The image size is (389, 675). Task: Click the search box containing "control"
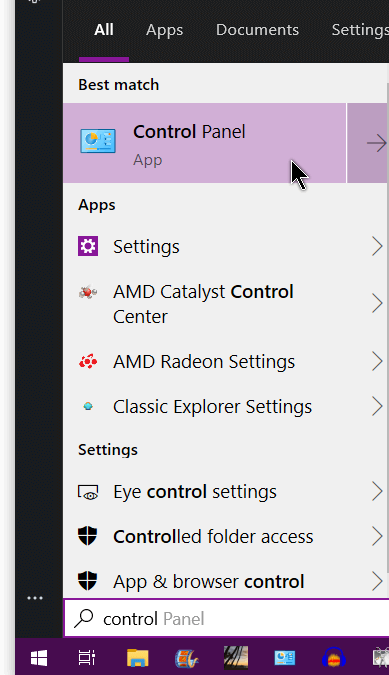pyautogui.click(x=227, y=619)
